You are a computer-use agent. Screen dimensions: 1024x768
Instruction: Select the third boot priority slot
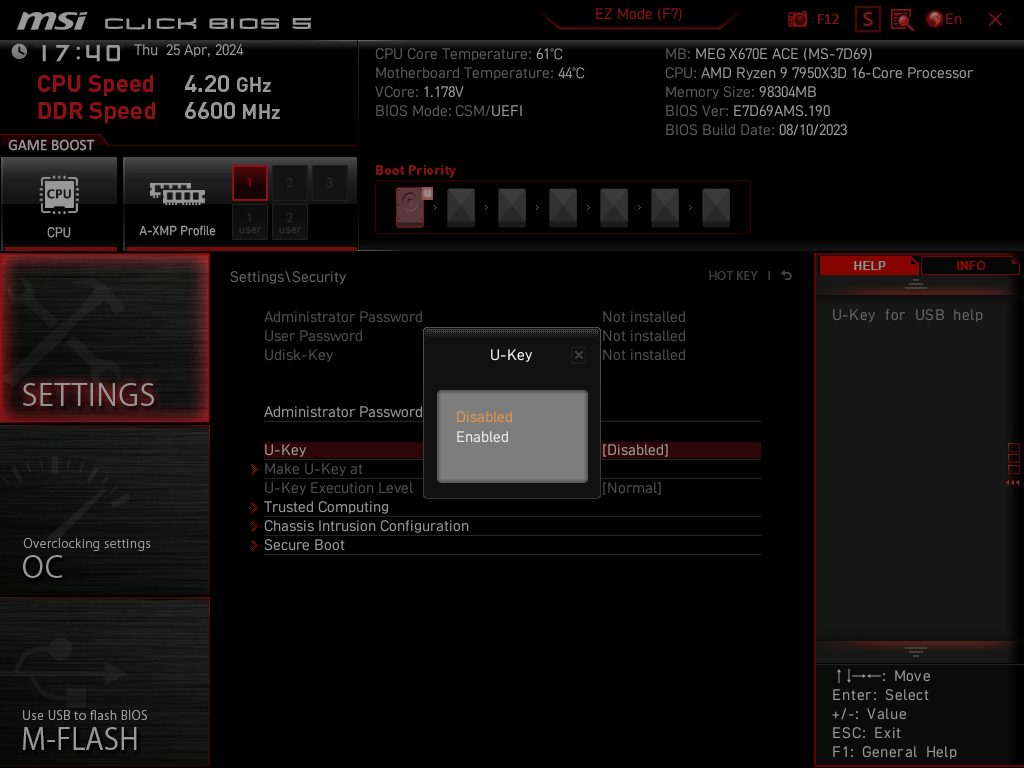click(x=512, y=208)
